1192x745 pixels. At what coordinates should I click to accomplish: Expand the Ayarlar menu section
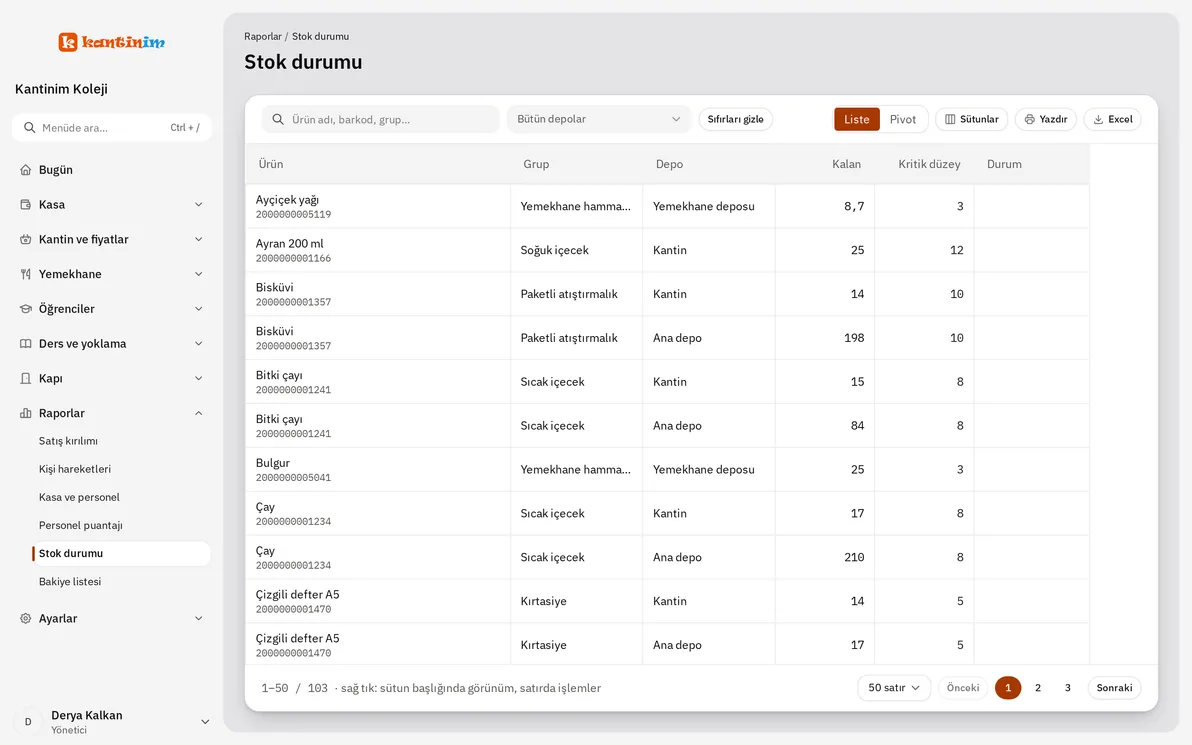coord(111,619)
